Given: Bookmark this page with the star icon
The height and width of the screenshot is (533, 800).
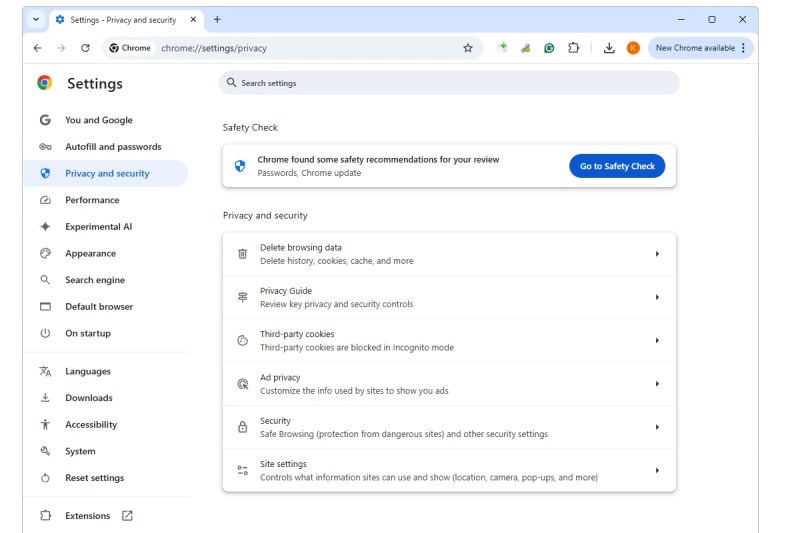Looking at the screenshot, I should (468, 48).
